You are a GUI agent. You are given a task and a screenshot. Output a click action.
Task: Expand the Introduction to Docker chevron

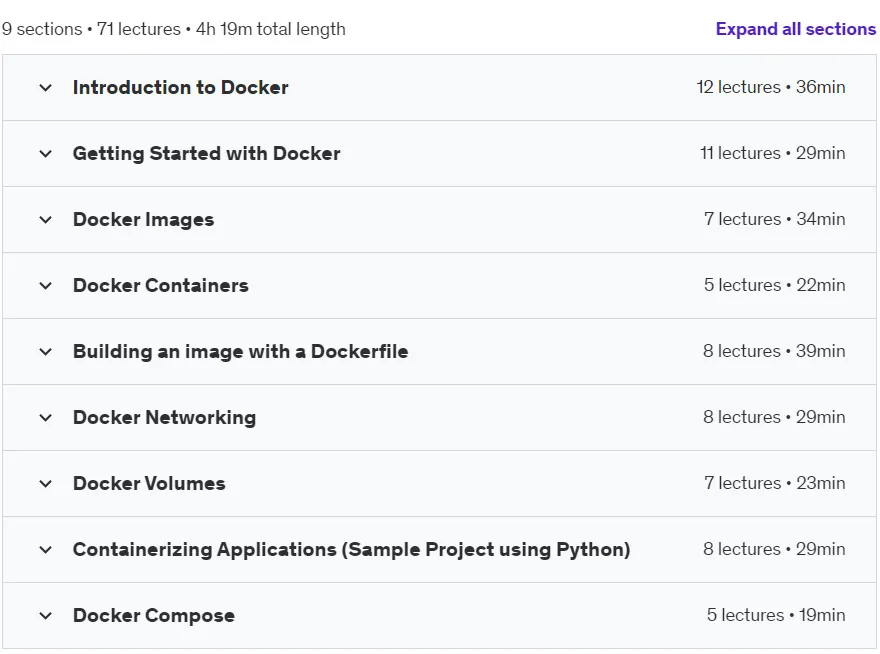point(45,88)
